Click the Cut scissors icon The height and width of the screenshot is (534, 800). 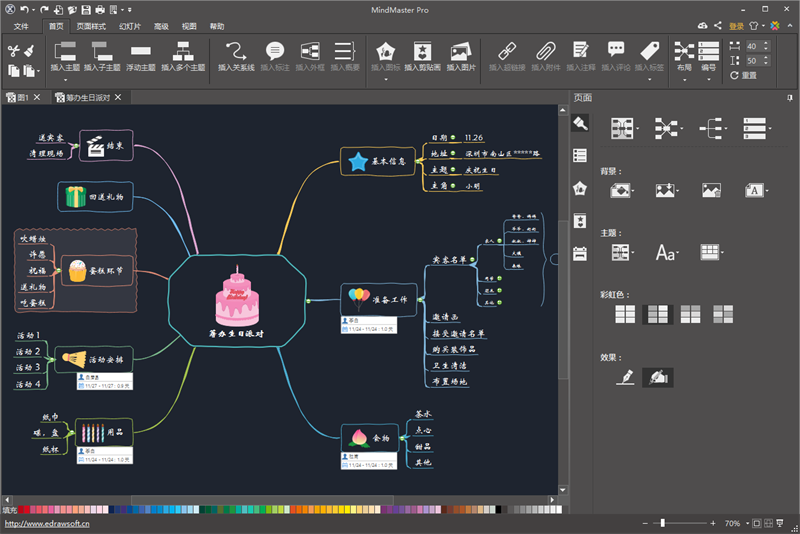click(x=14, y=50)
